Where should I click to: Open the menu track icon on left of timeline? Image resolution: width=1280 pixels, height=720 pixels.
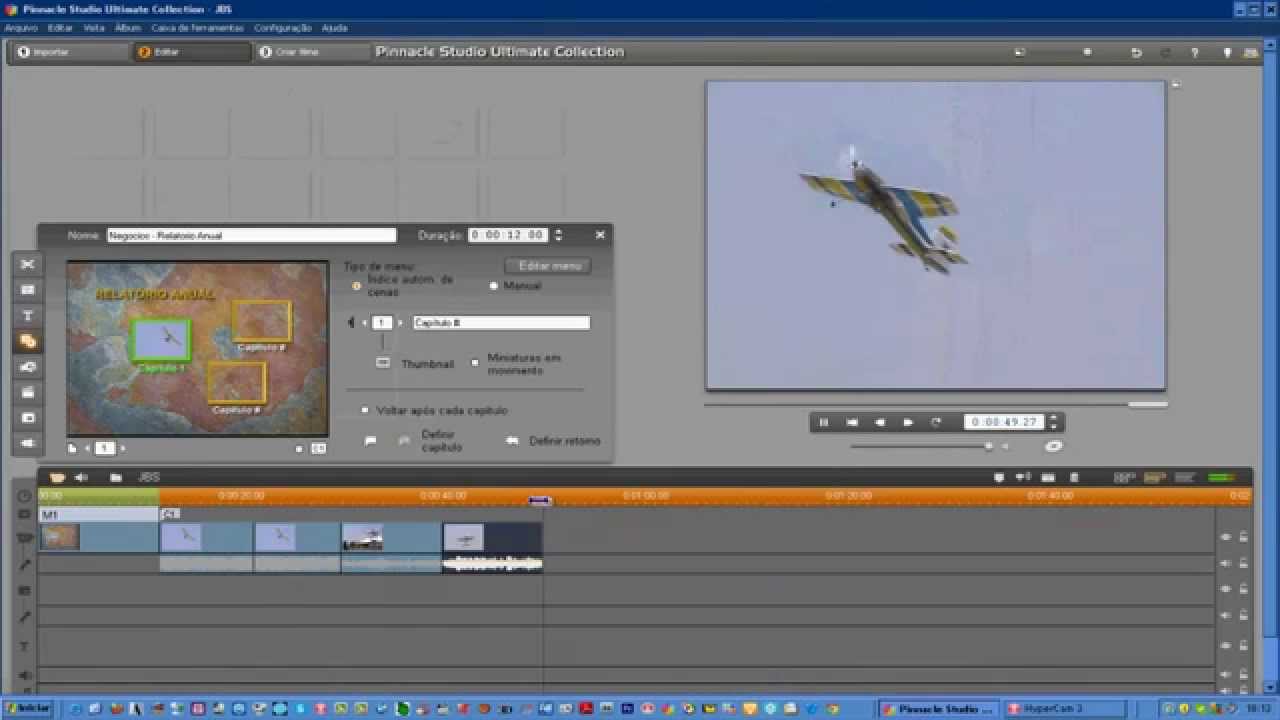[x=25, y=514]
